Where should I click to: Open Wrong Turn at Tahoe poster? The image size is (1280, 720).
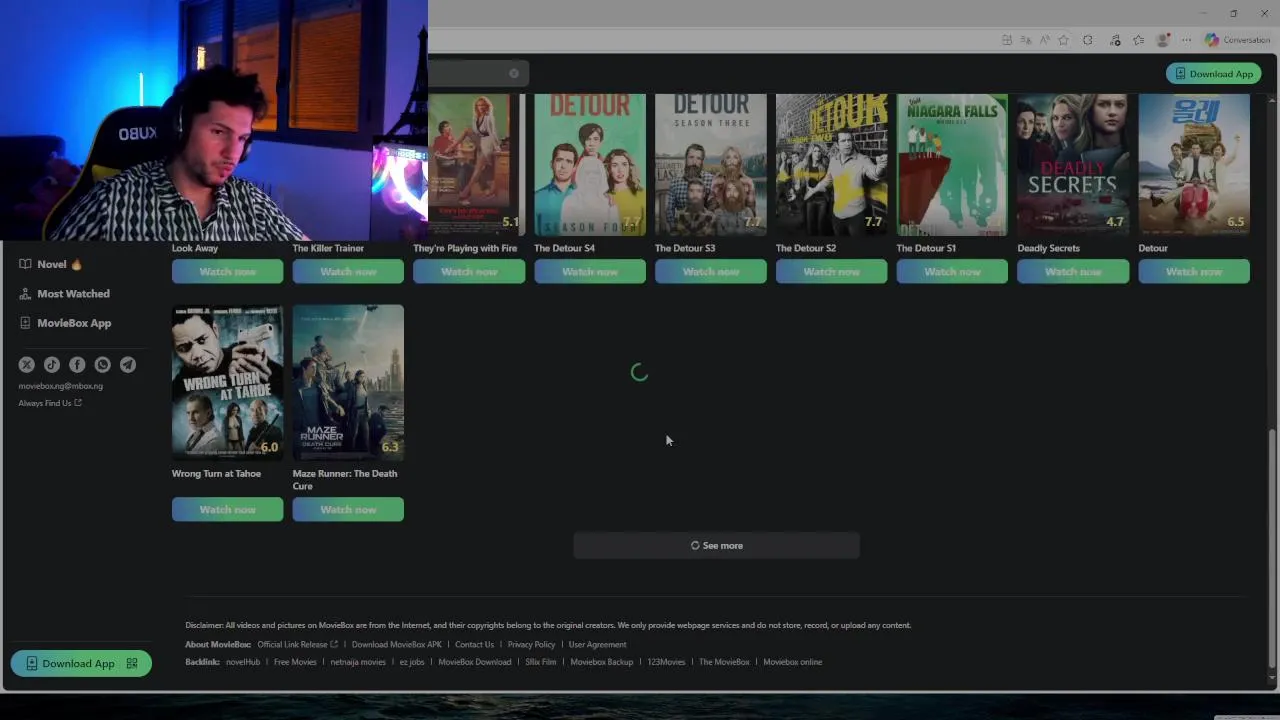pos(227,382)
